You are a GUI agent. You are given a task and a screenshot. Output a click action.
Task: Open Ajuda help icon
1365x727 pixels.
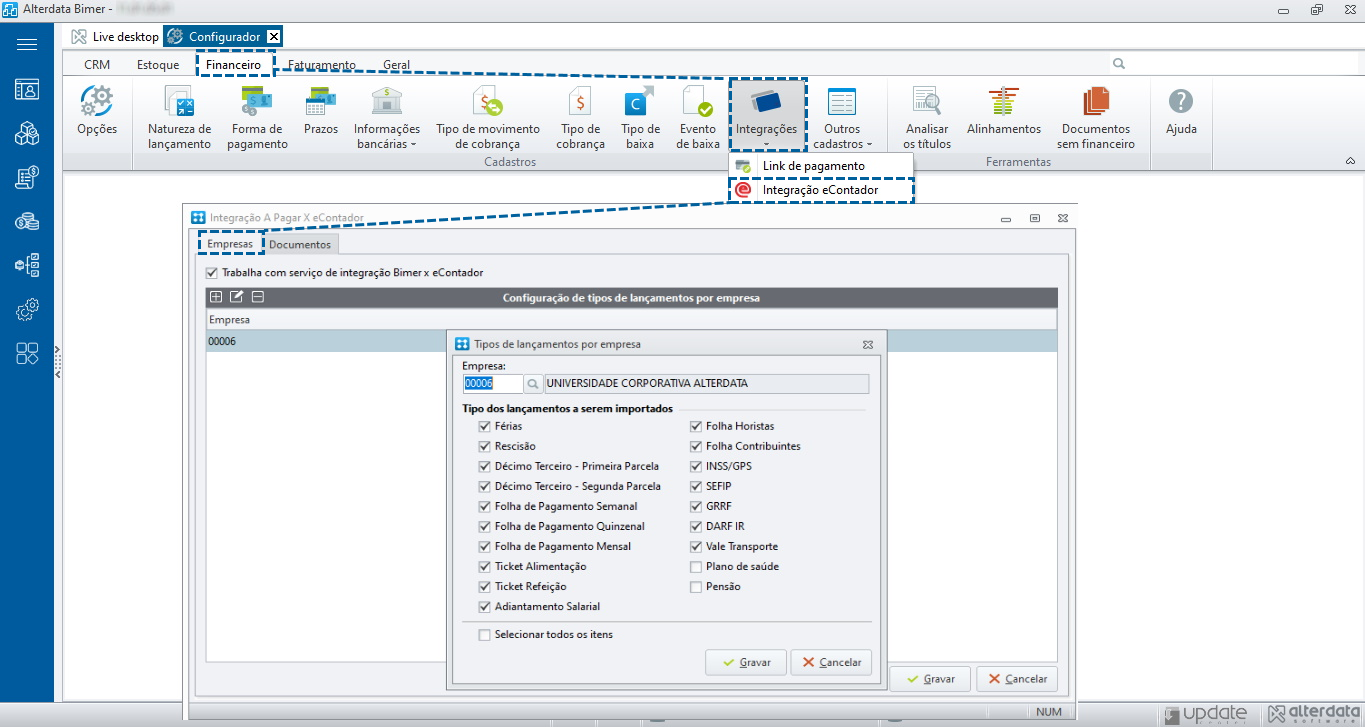(x=1181, y=111)
